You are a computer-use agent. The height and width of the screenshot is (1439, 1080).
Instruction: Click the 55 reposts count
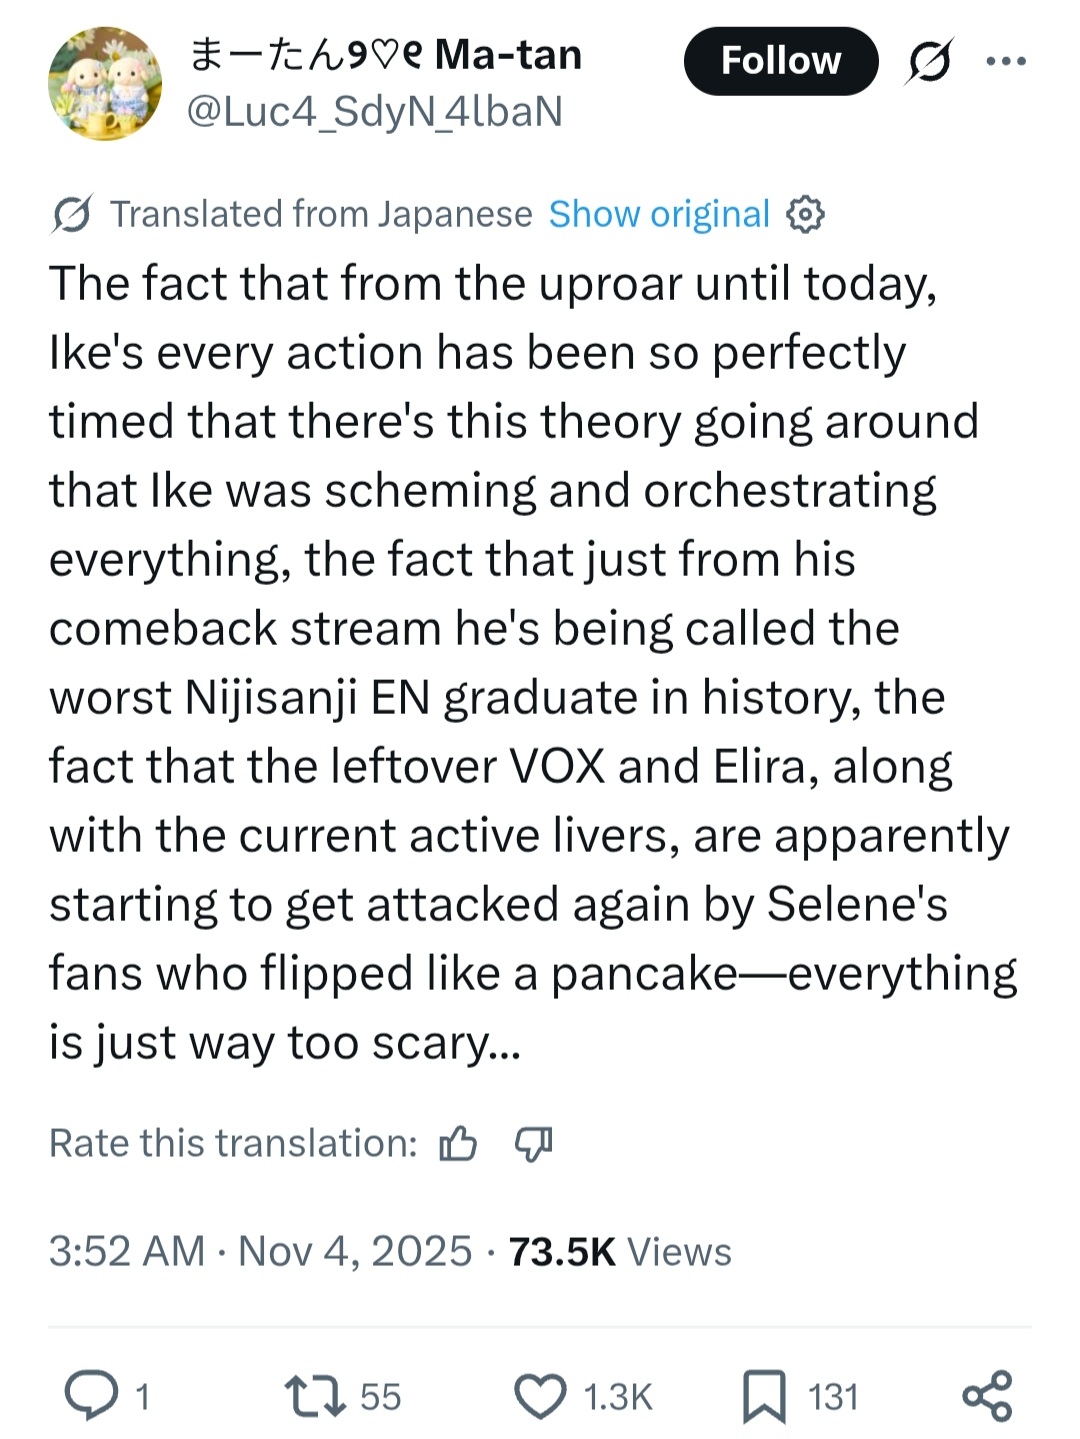pos(380,1397)
